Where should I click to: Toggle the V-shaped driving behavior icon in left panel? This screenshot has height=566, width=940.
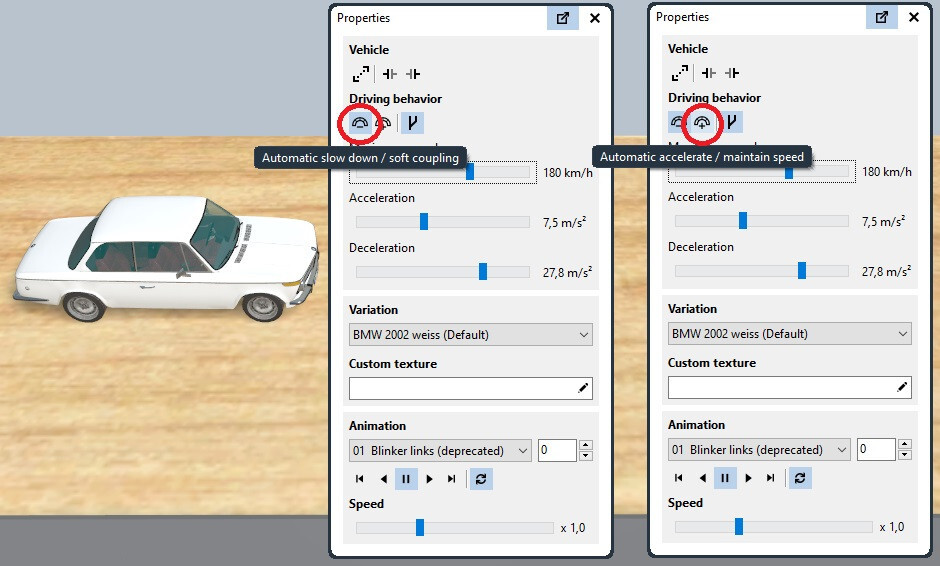(x=412, y=123)
